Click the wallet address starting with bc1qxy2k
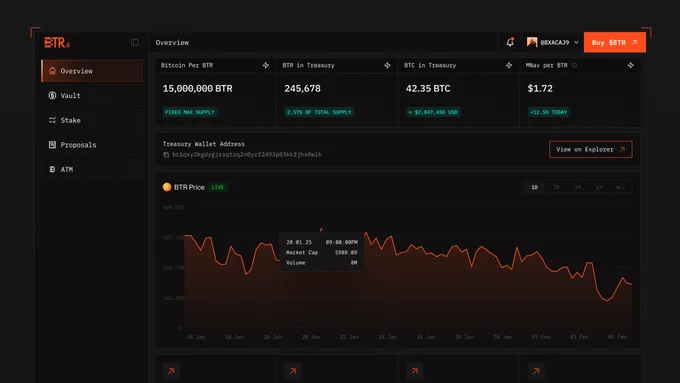 (247, 154)
